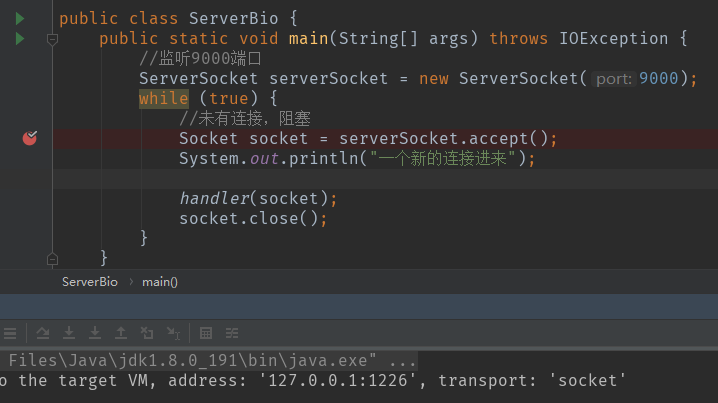Click the empty line above handler(socket)
Screen dimensions: 718x403
pos(385,179)
